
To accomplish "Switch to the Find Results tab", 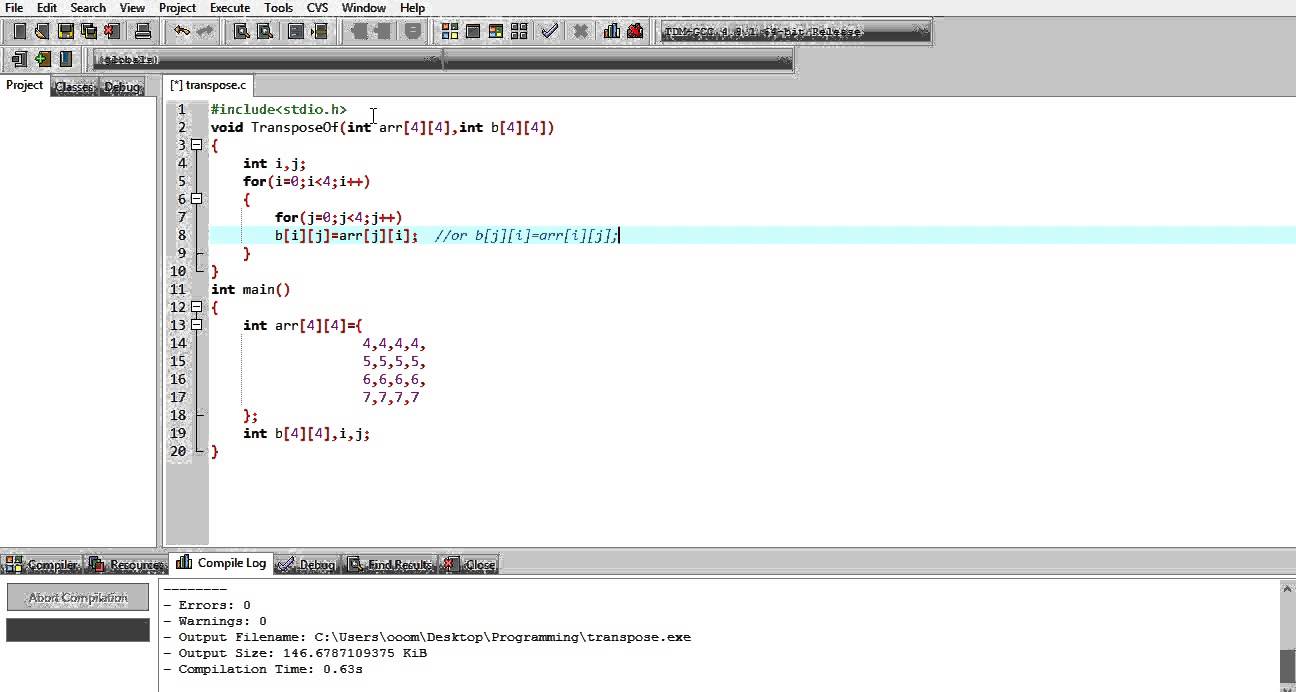I will tap(390, 565).
